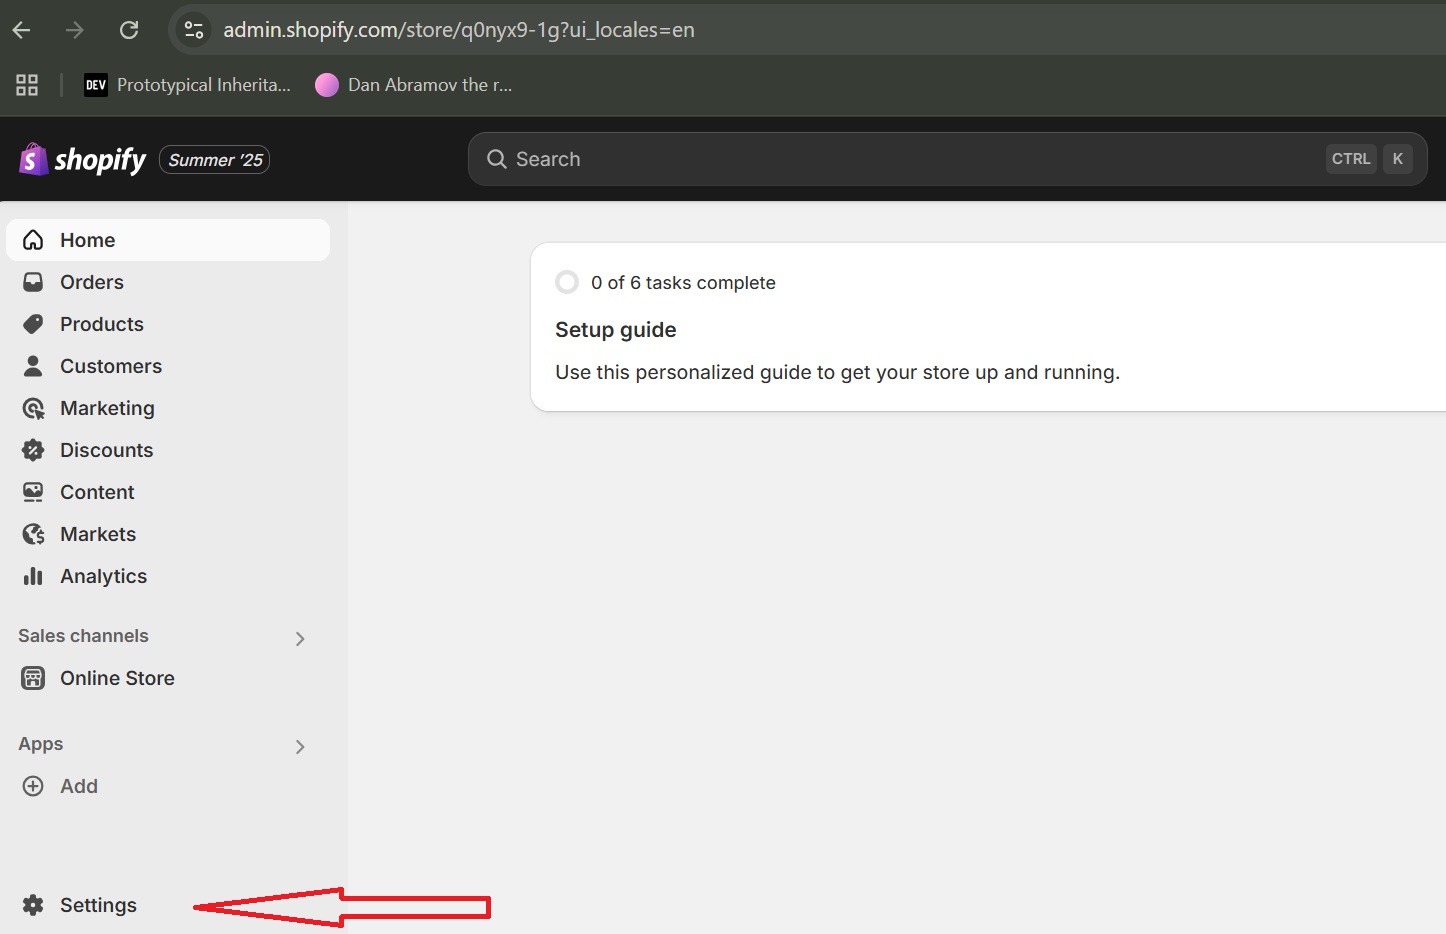Image resolution: width=1446 pixels, height=934 pixels.
Task: Reload the page in the browser
Action: pyautogui.click(x=129, y=30)
